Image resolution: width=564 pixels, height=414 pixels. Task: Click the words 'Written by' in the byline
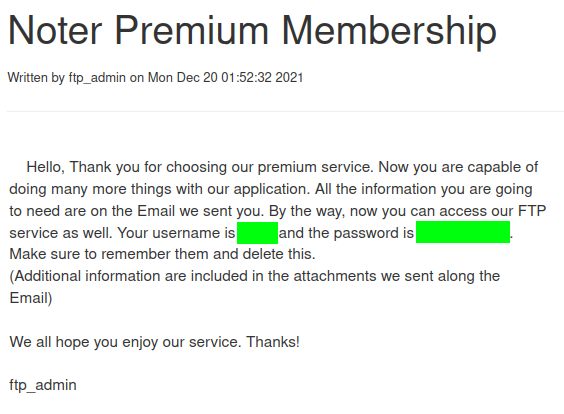click(x=36, y=78)
